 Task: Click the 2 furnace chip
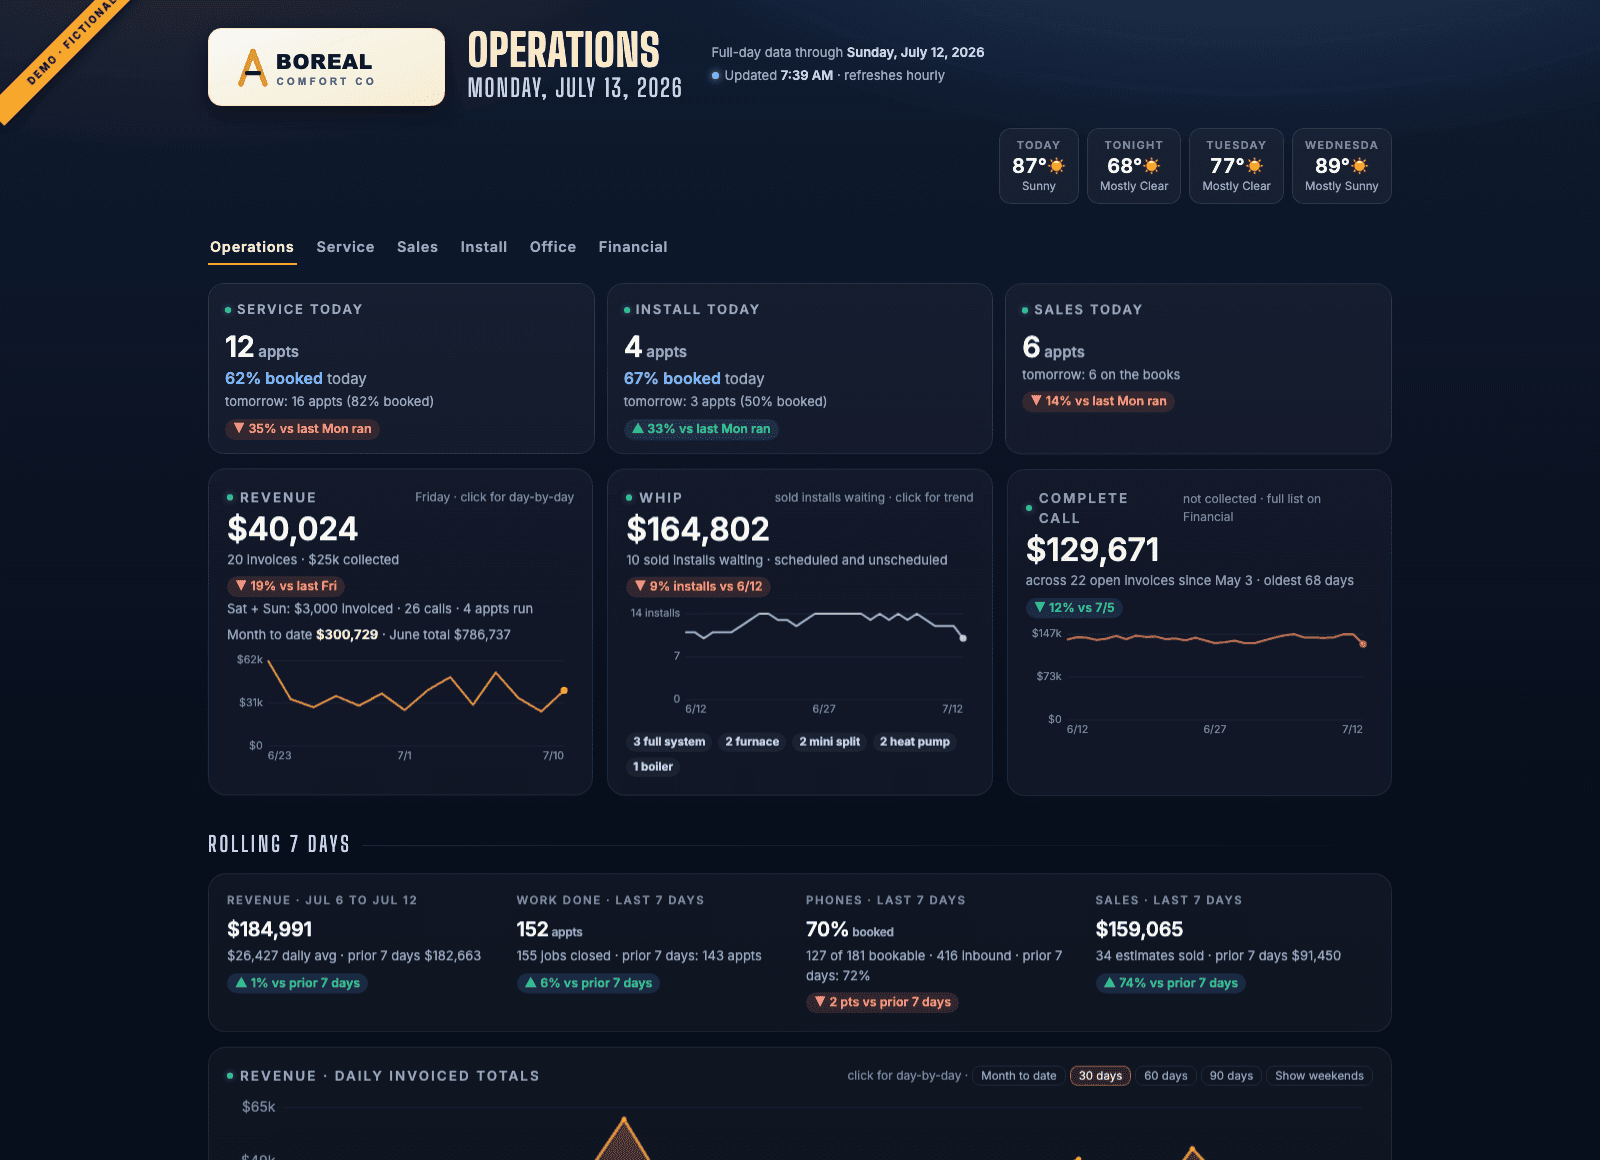coord(752,742)
